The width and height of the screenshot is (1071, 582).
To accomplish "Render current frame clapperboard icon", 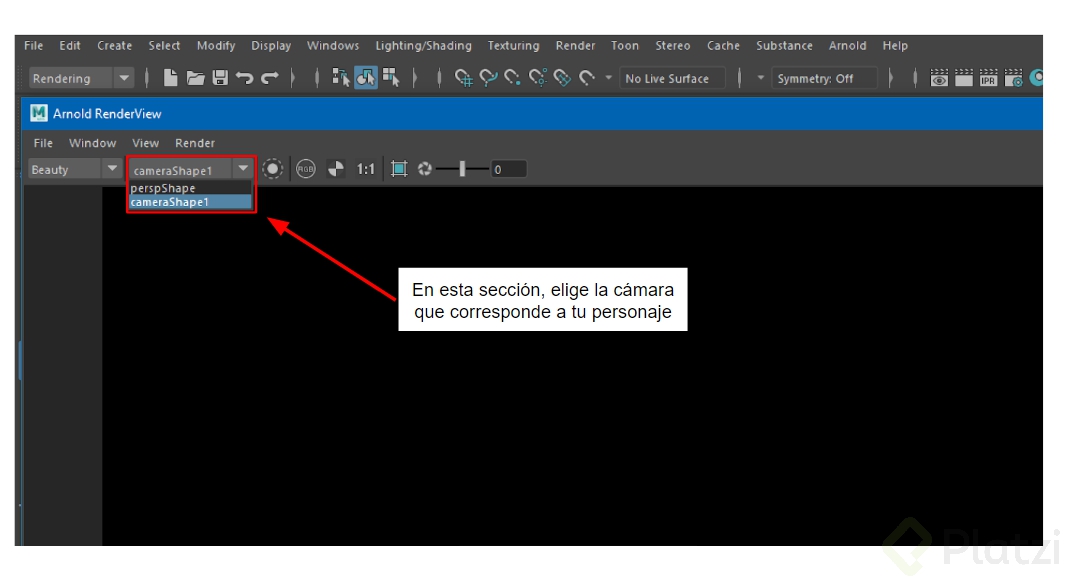I will [x=964, y=78].
